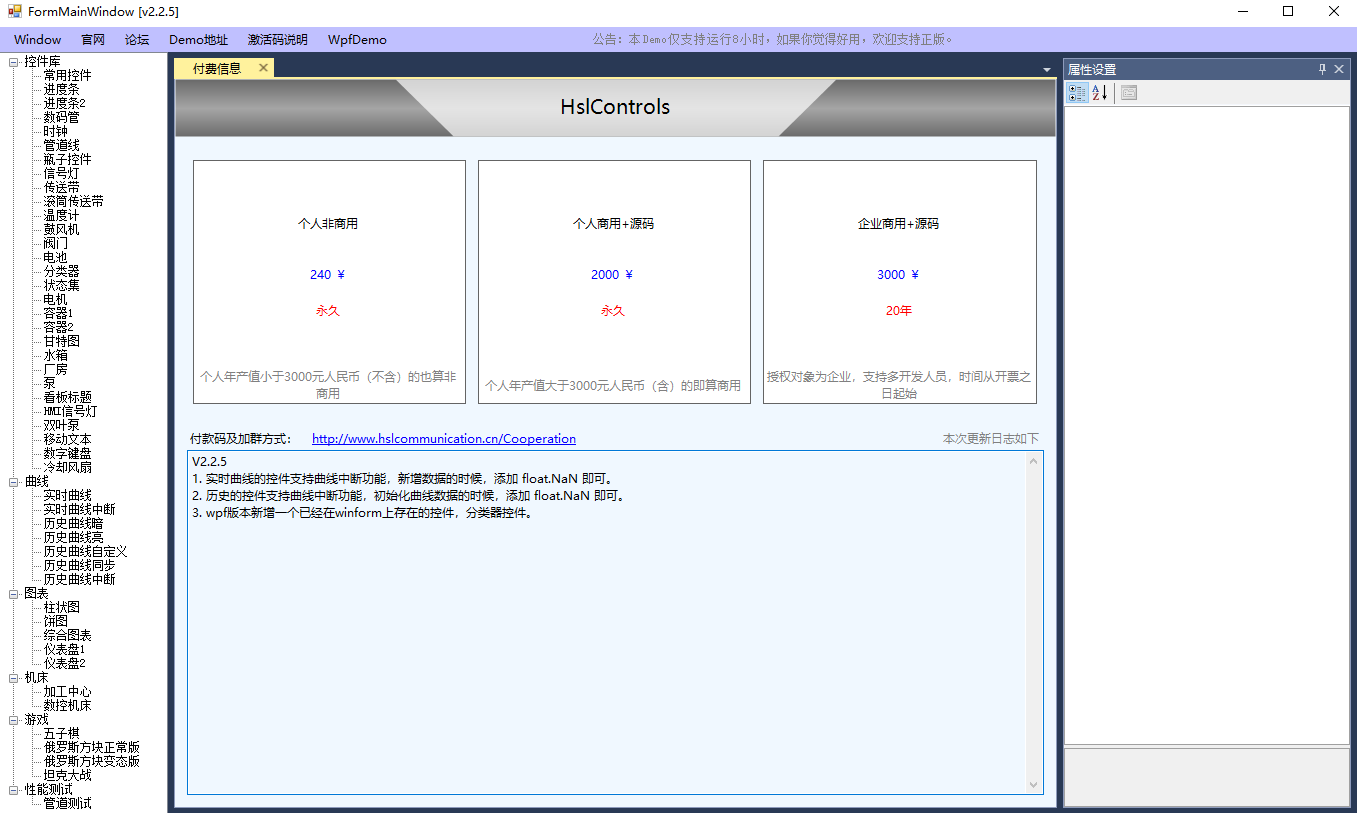Sort properties alphabetically with the A-Z icon

click(x=1100, y=93)
